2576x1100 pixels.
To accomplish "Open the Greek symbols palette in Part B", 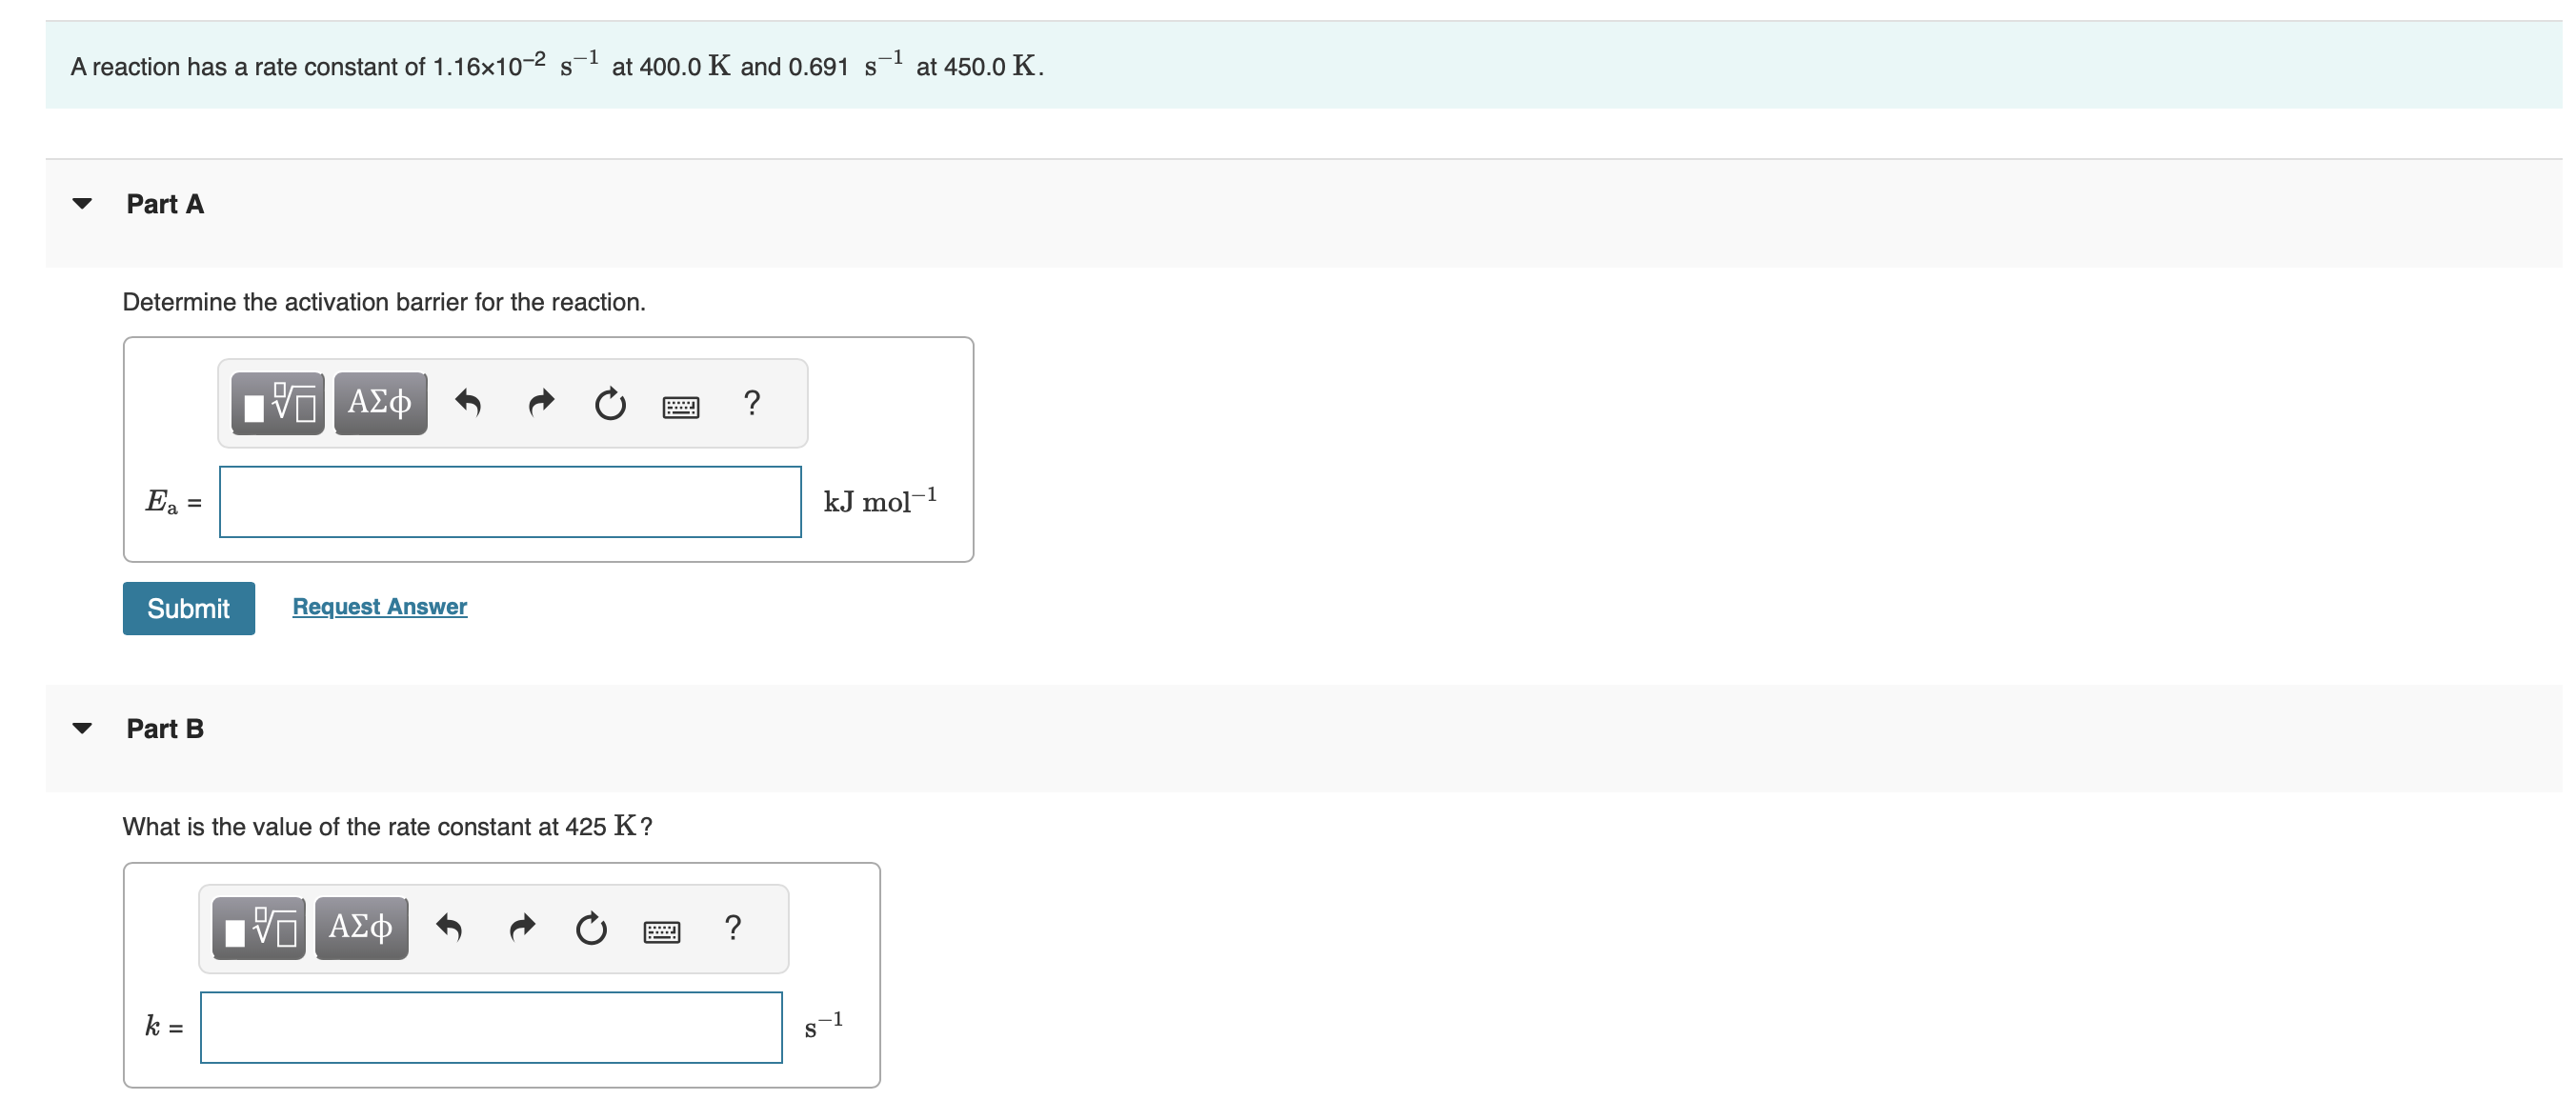I will coord(361,928).
